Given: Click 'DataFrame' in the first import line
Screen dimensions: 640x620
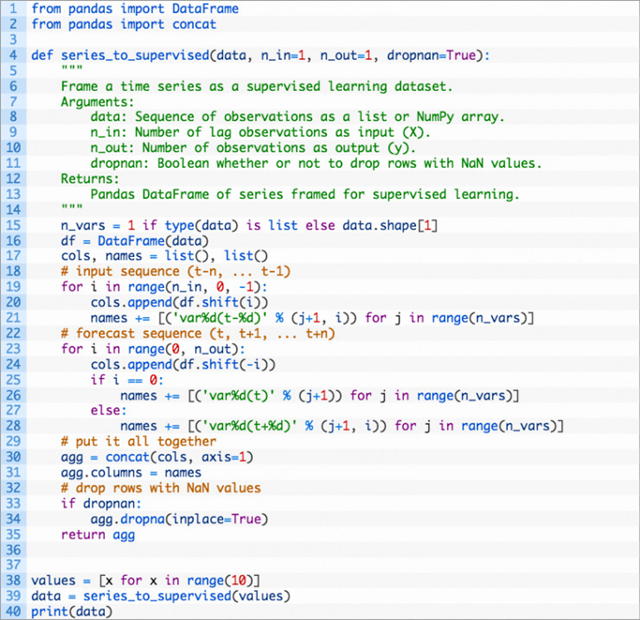Looking at the screenshot, I should point(205,9).
